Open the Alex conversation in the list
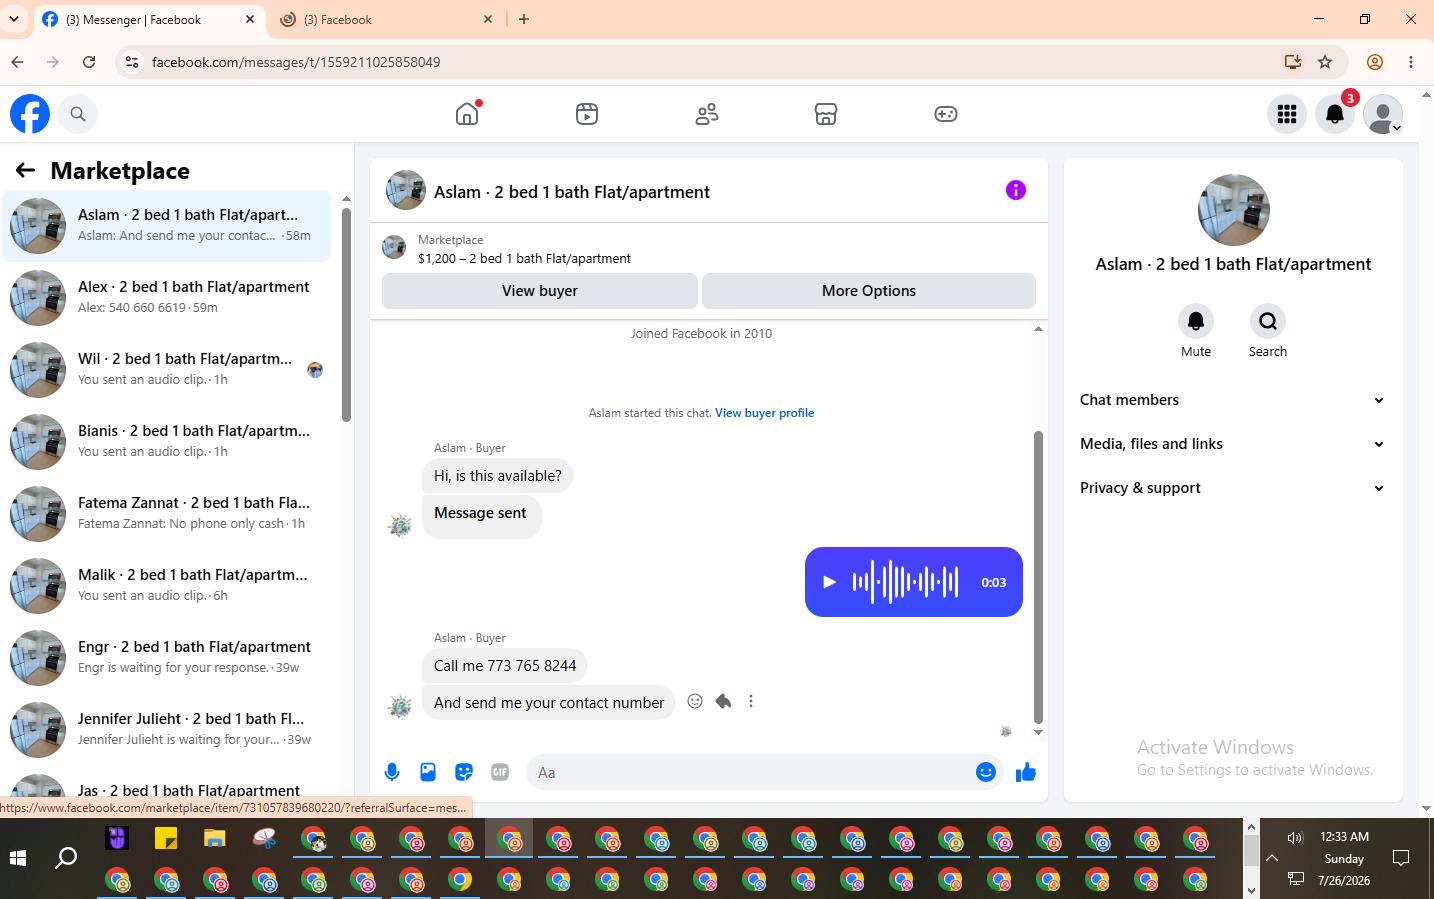This screenshot has width=1434, height=899. [167, 298]
